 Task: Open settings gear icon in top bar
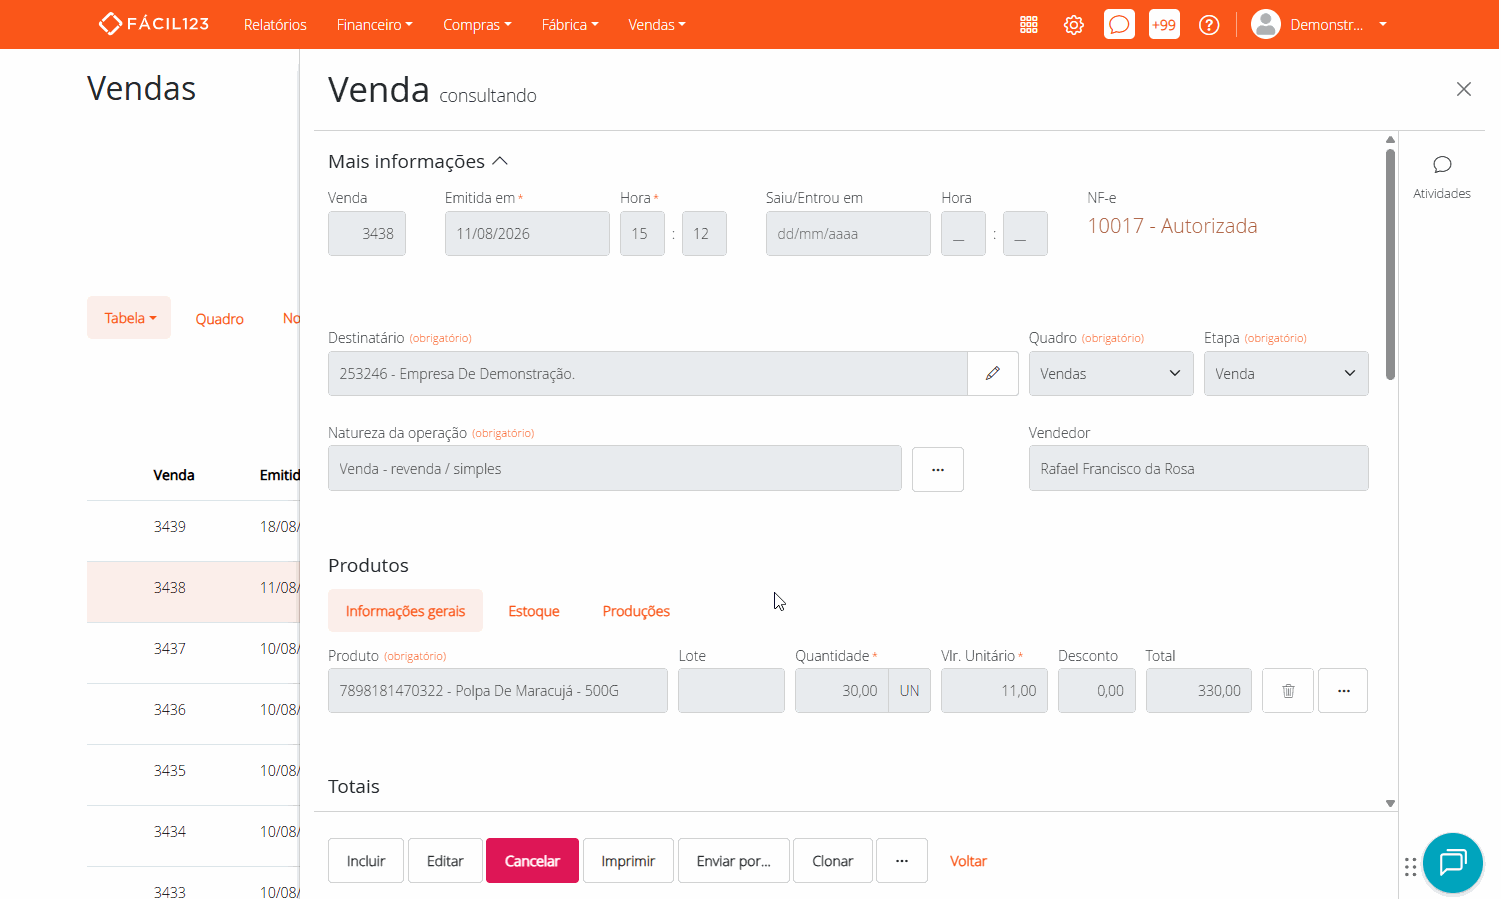(x=1074, y=25)
